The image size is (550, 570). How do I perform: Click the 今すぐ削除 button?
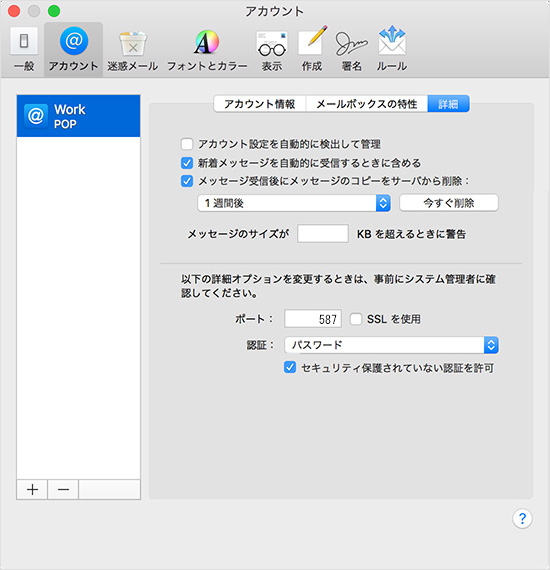point(449,203)
